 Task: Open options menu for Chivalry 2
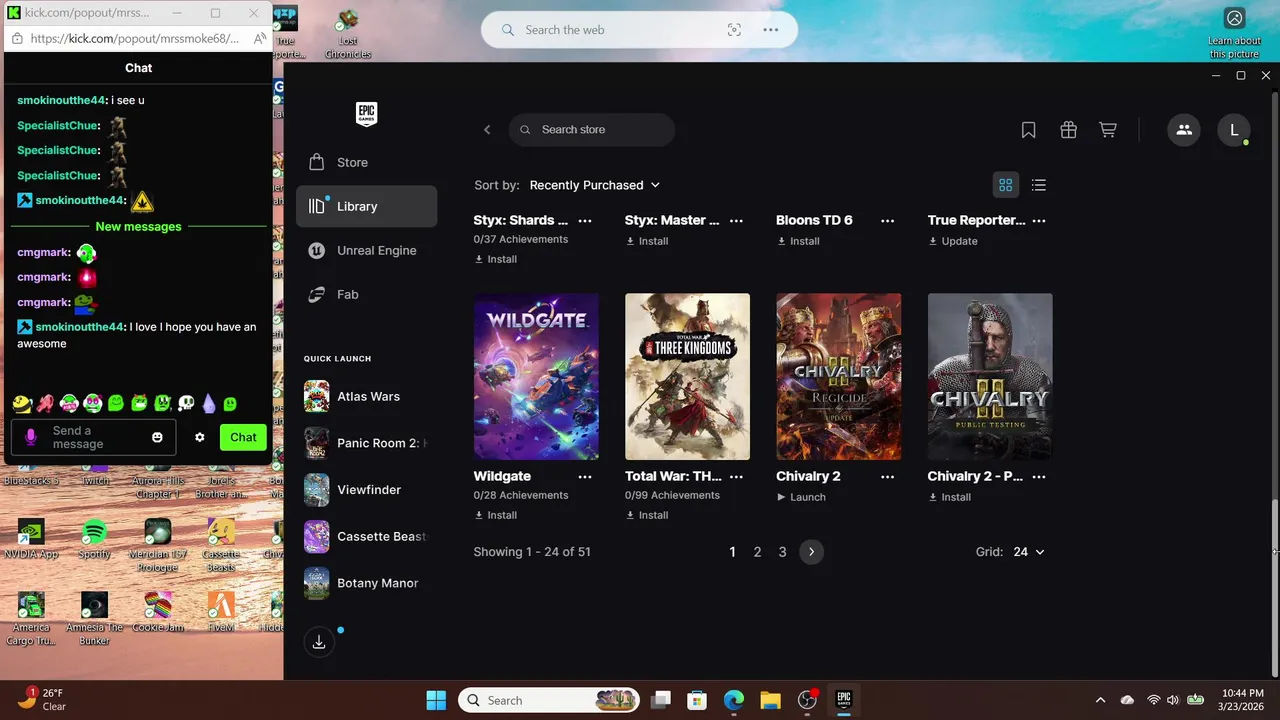coord(888,477)
